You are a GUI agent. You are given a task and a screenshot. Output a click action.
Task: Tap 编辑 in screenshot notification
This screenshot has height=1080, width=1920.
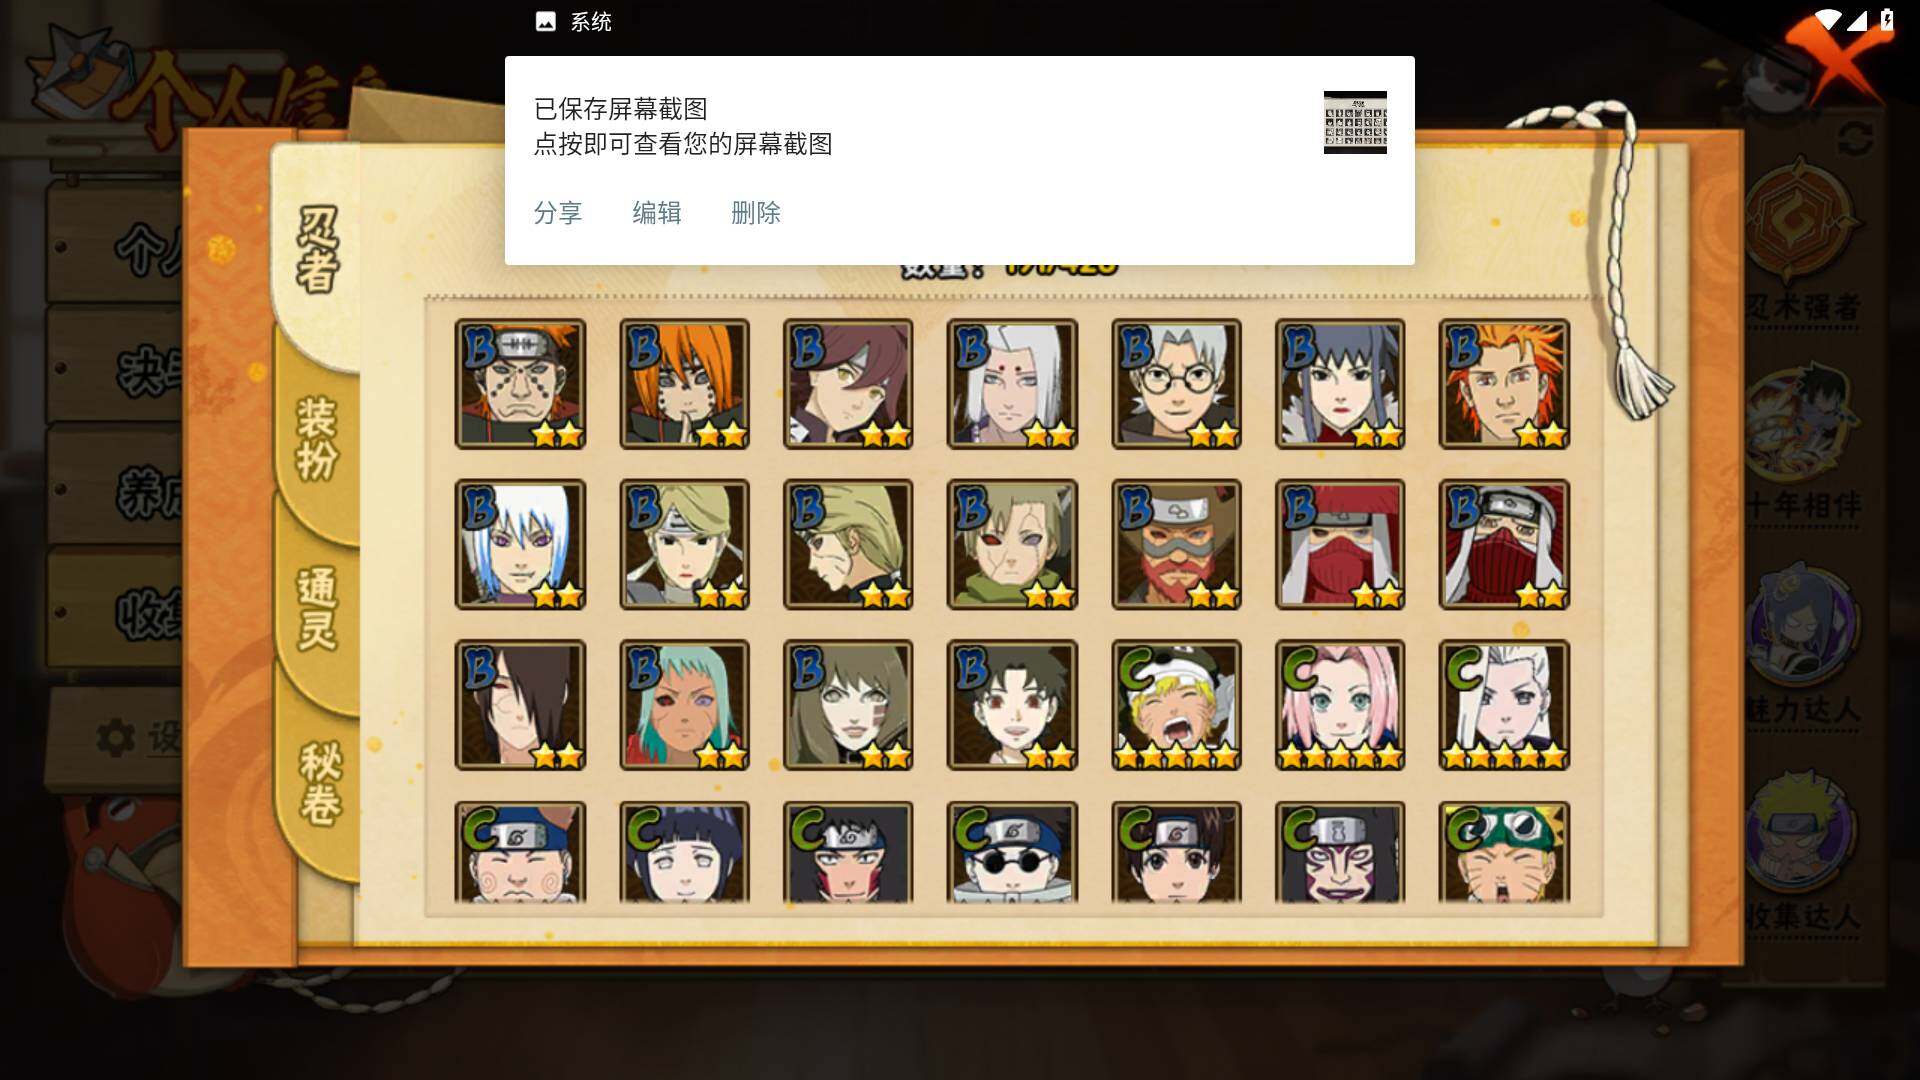pyautogui.click(x=657, y=213)
